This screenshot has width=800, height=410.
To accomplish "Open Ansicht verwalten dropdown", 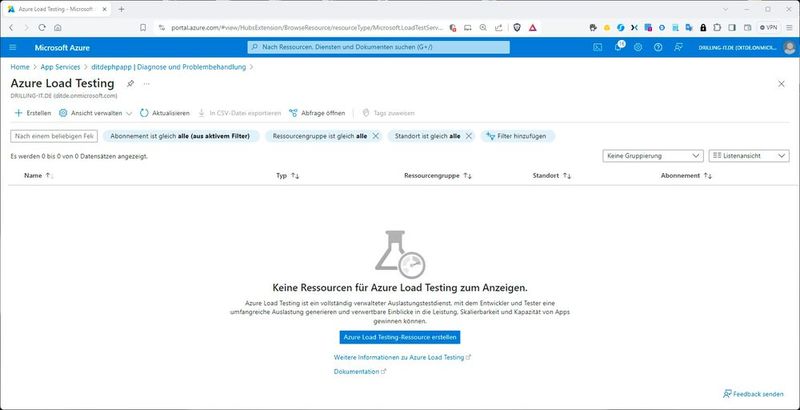I will tap(95, 113).
